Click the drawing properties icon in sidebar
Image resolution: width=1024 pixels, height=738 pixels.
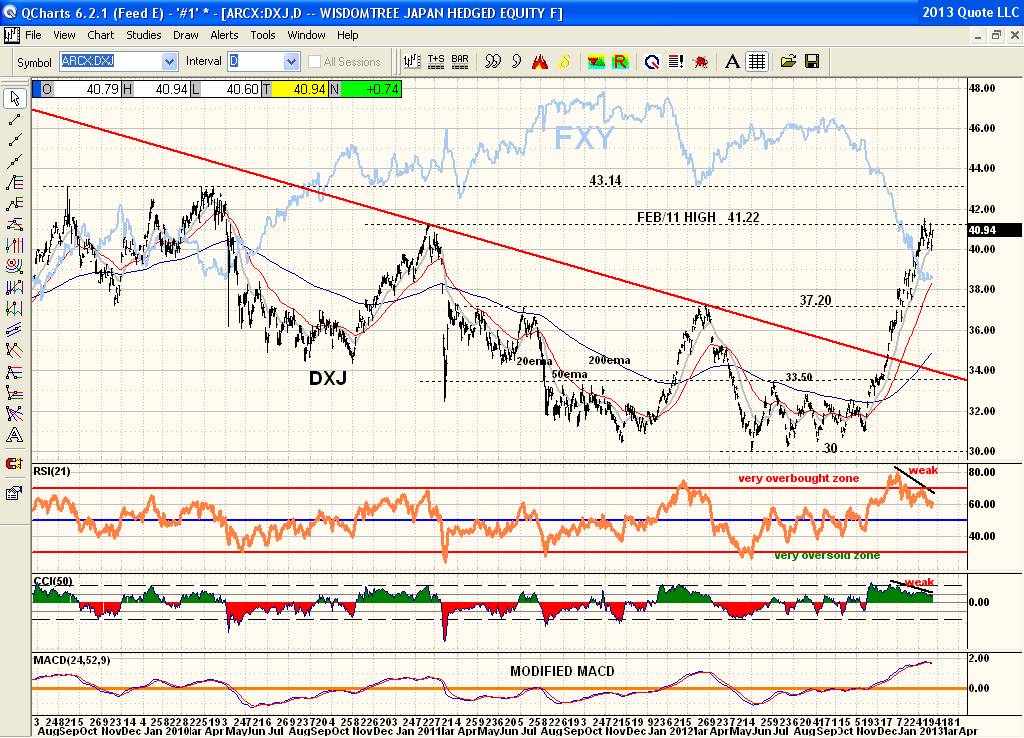tap(14, 492)
